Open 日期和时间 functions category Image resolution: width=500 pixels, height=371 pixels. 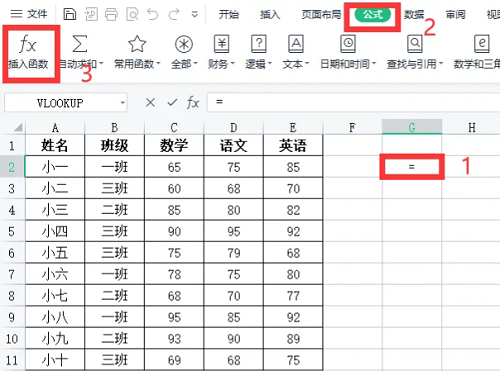pyautogui.click(x=348, y=53)
